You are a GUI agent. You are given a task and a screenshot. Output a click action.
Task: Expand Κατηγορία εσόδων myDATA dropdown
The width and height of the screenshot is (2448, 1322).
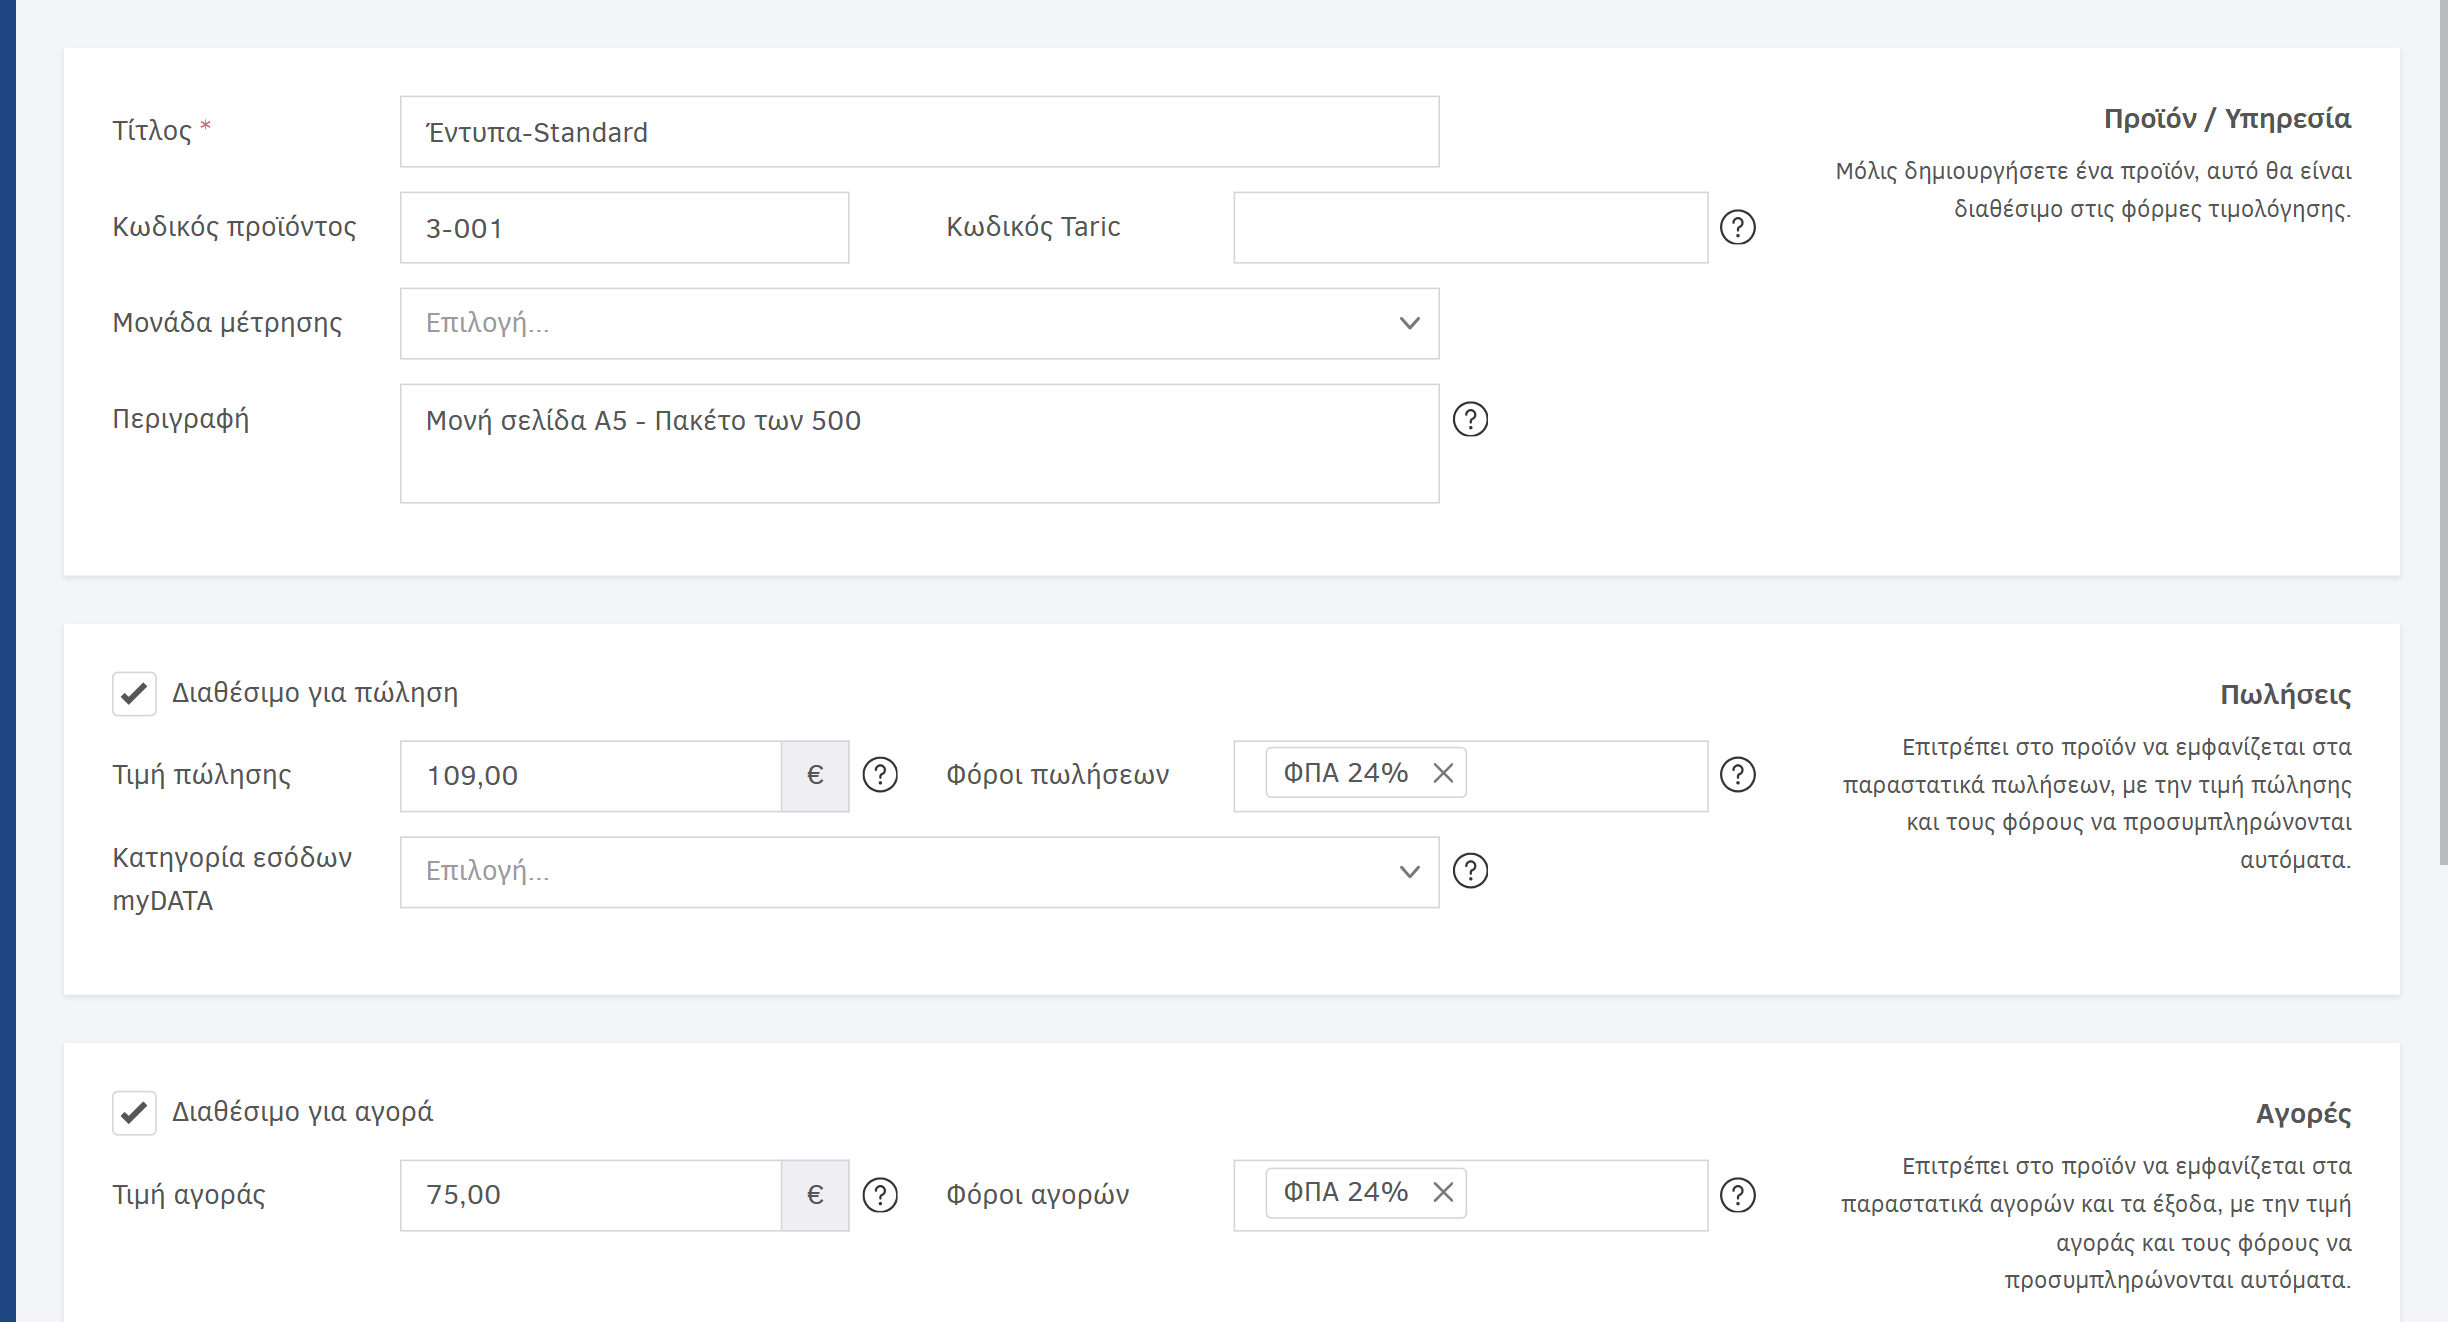coord(918,871)
